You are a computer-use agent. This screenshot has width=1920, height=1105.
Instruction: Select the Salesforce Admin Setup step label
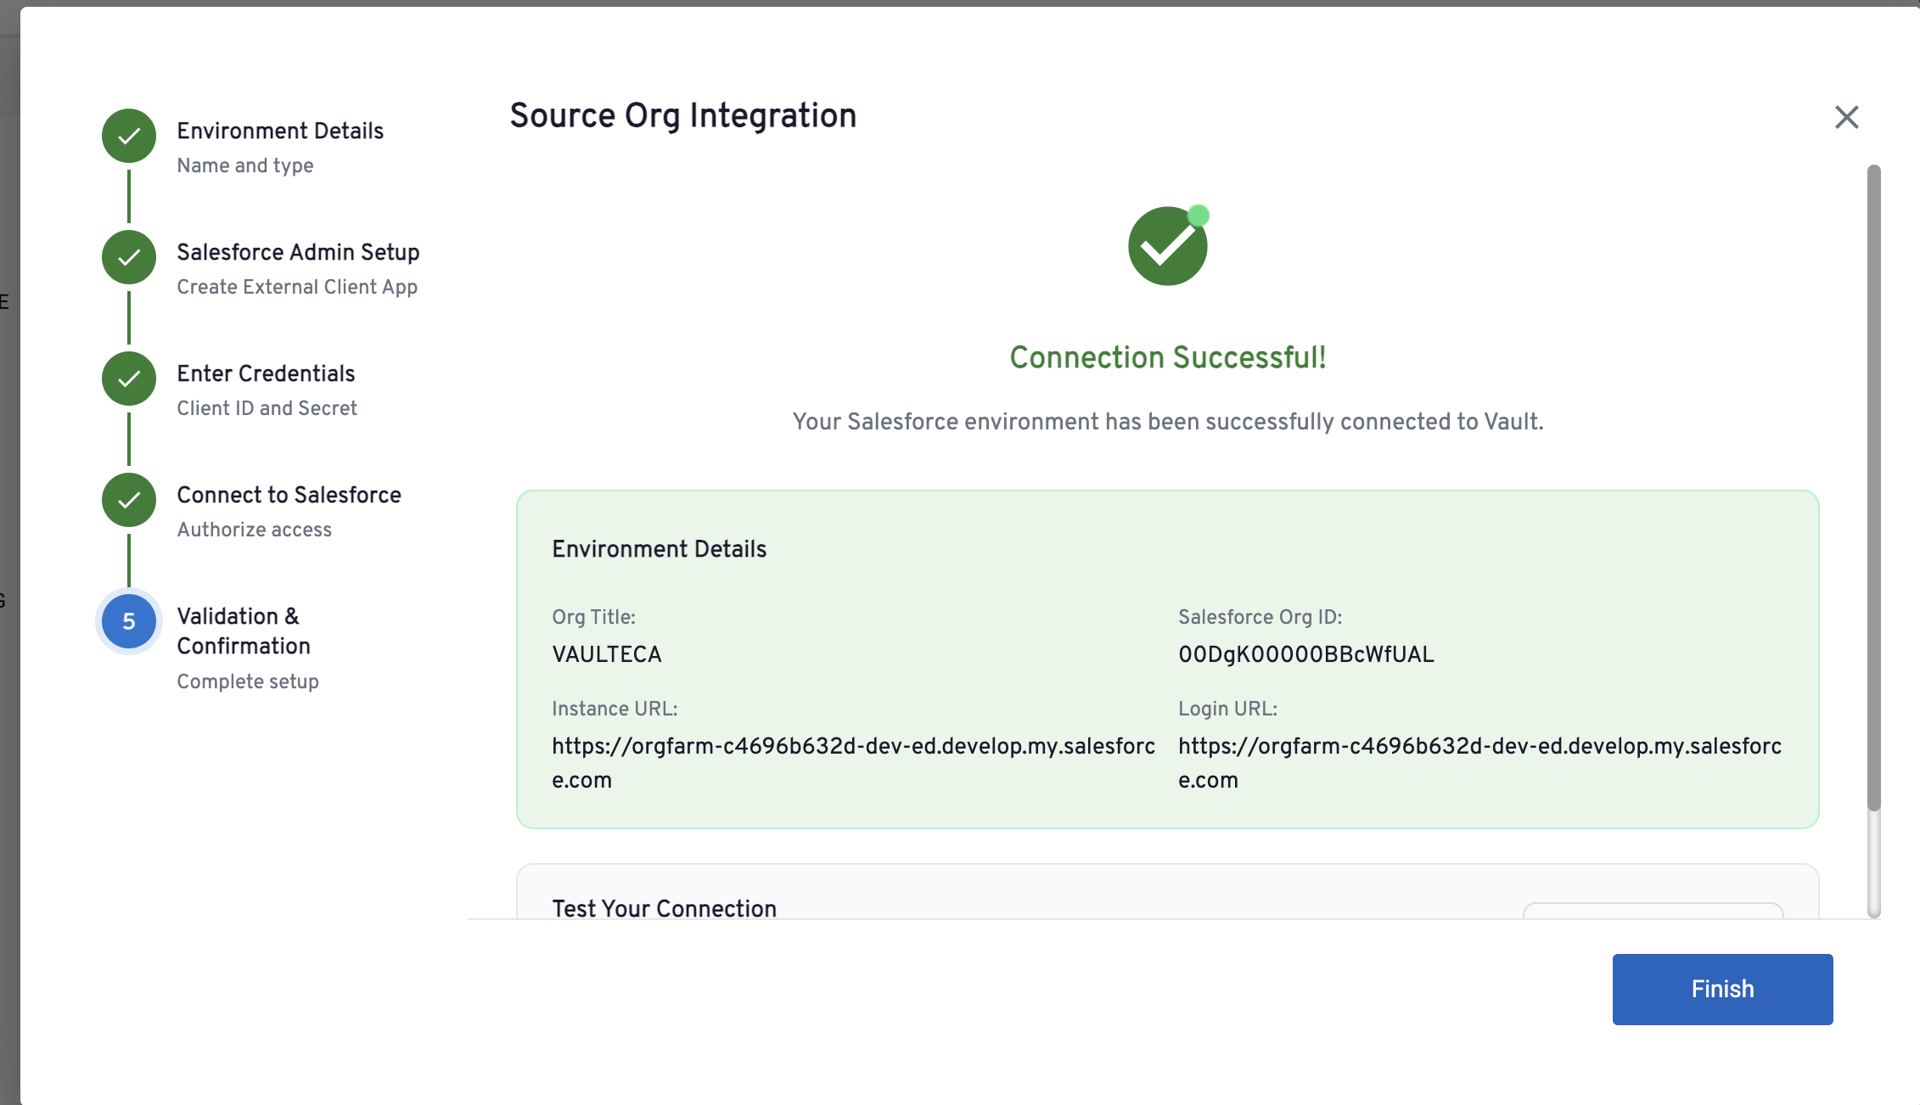click(x=298, y=253)
